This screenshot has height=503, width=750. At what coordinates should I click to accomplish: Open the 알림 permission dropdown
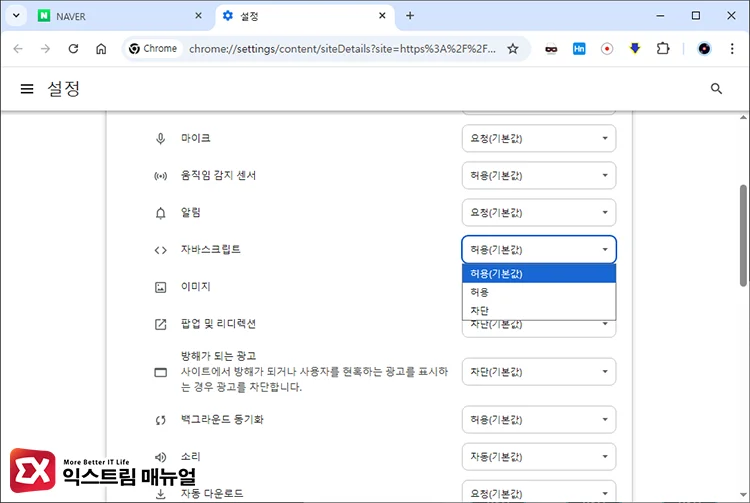[539, 213]
